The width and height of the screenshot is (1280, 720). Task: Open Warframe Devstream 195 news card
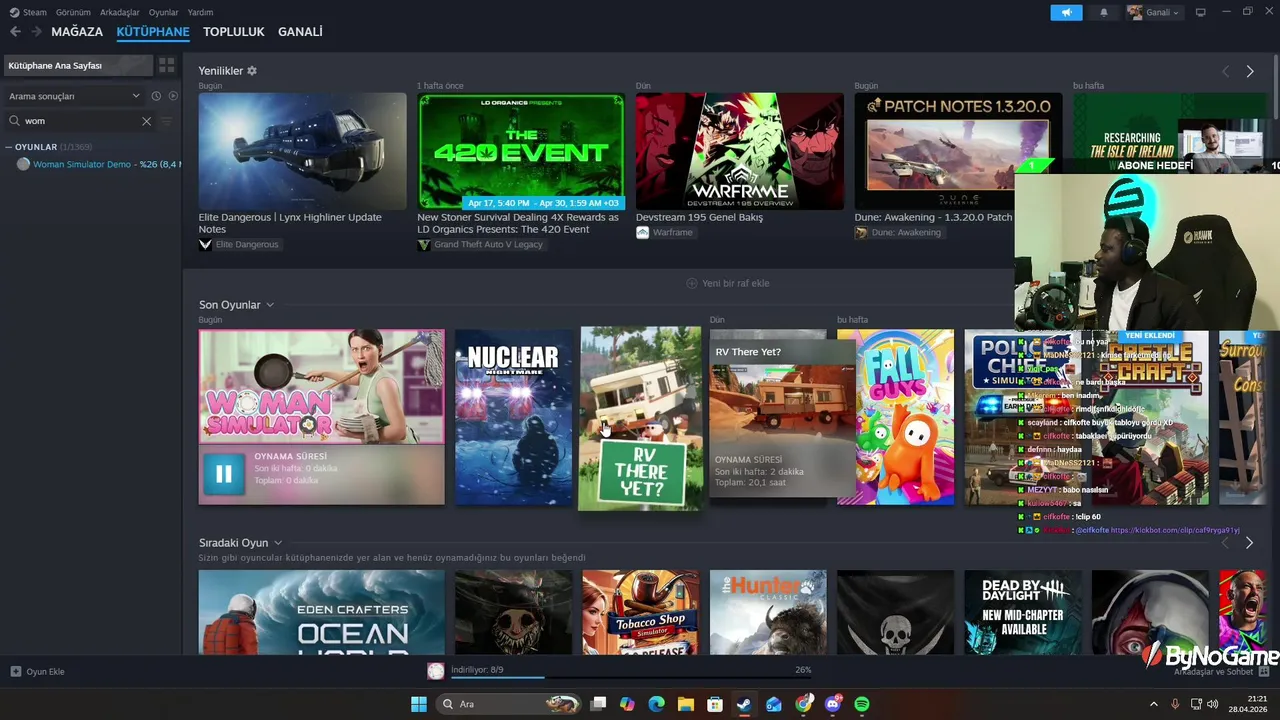point(740,152)
